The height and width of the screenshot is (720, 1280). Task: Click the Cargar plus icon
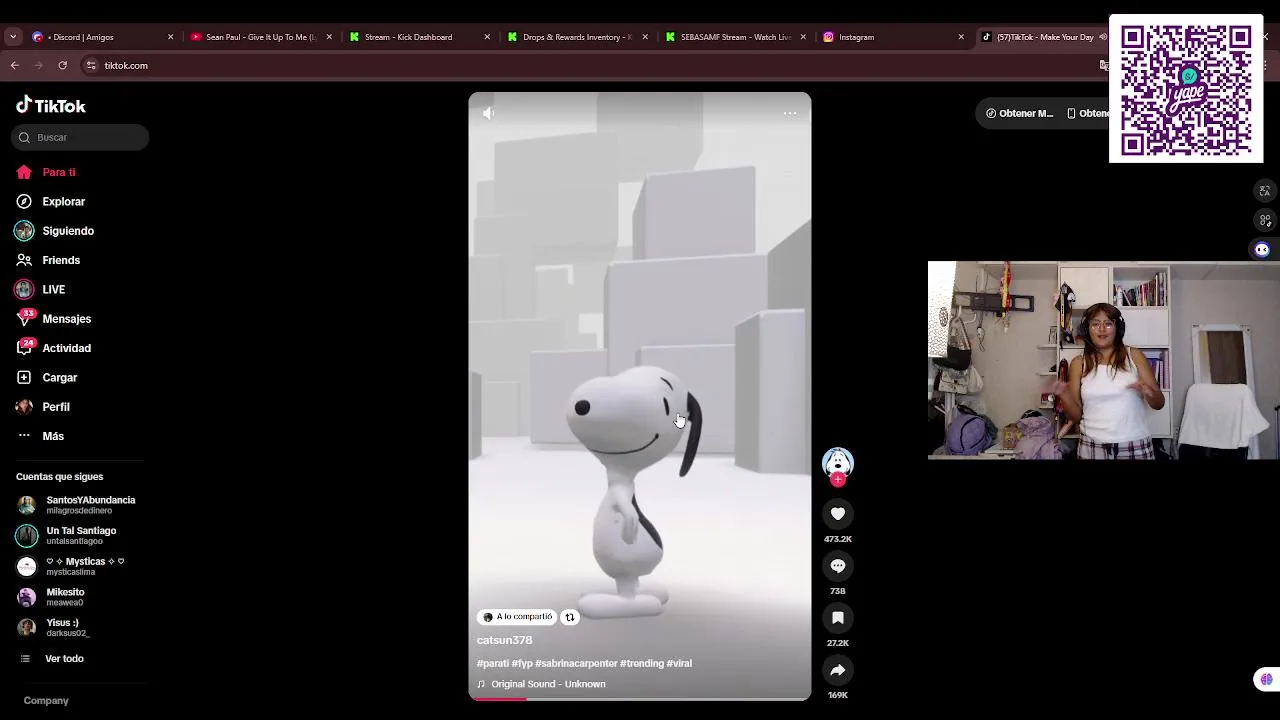24,377
